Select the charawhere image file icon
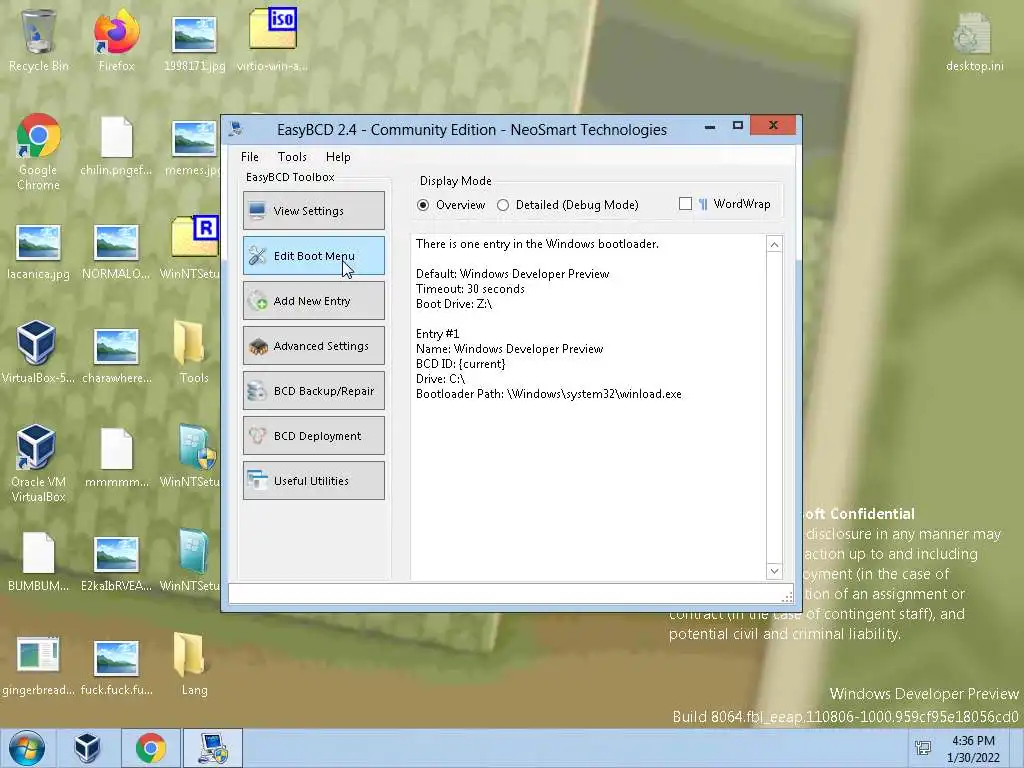Screen dimensions: 1024x768 116,355
